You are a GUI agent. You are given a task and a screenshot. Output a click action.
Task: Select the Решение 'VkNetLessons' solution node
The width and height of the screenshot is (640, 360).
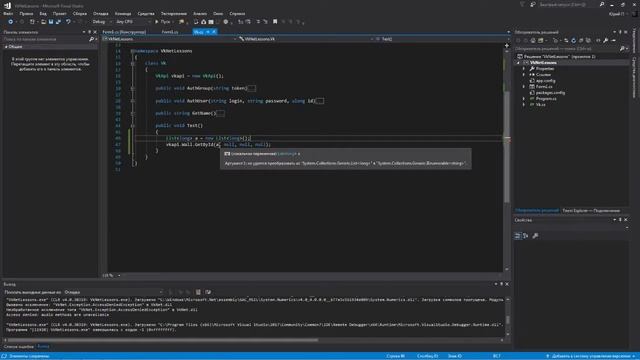[557, 57]
